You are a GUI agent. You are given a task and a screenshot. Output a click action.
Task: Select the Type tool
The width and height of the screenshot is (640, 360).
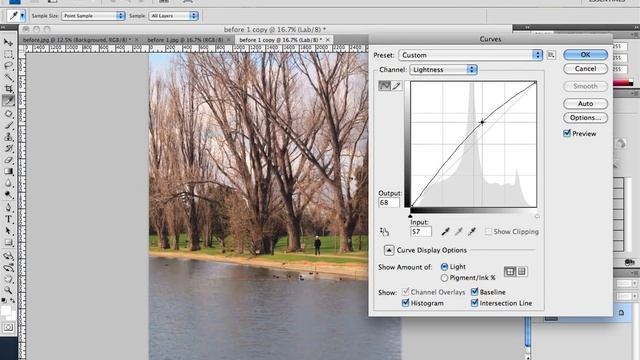[x=8, y=219]
